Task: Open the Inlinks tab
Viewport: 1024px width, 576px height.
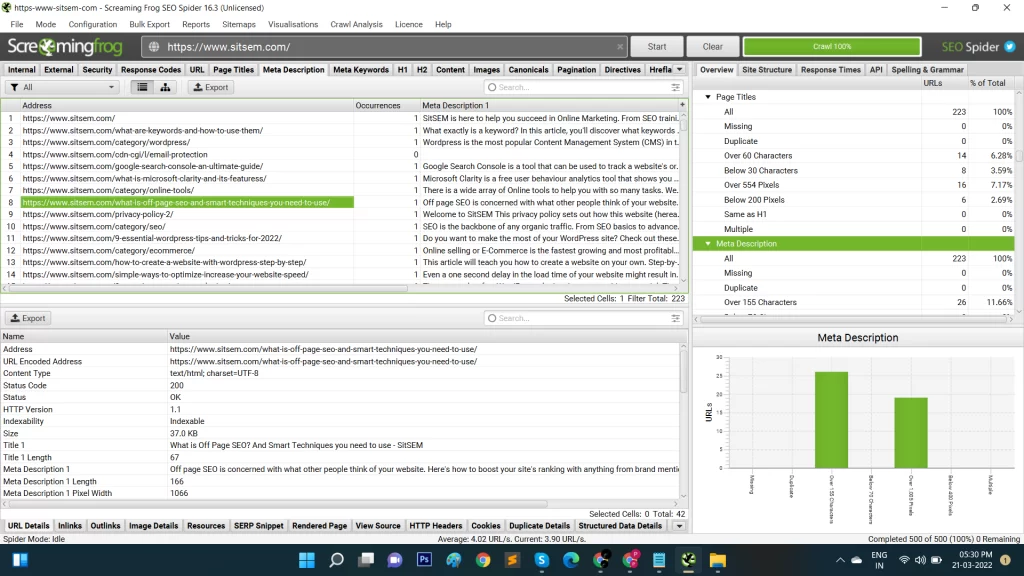Action: tap(70, 526)
